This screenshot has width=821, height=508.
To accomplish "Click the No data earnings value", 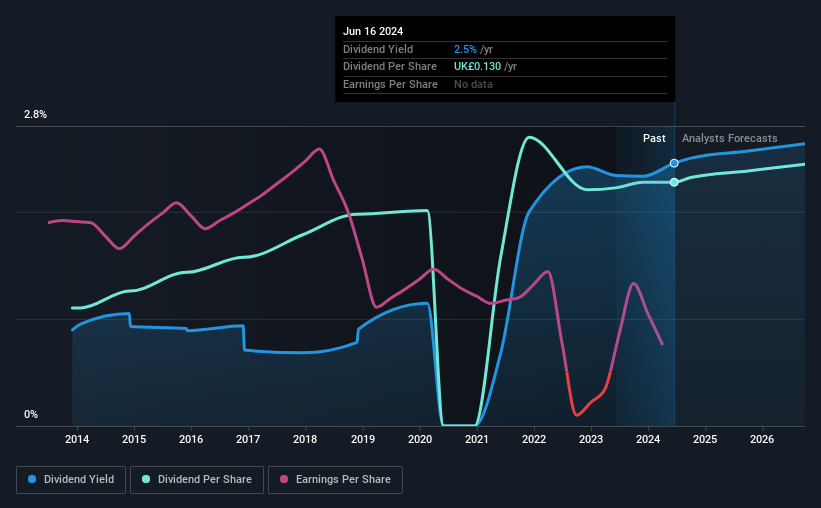I will [x=473, y=84].
